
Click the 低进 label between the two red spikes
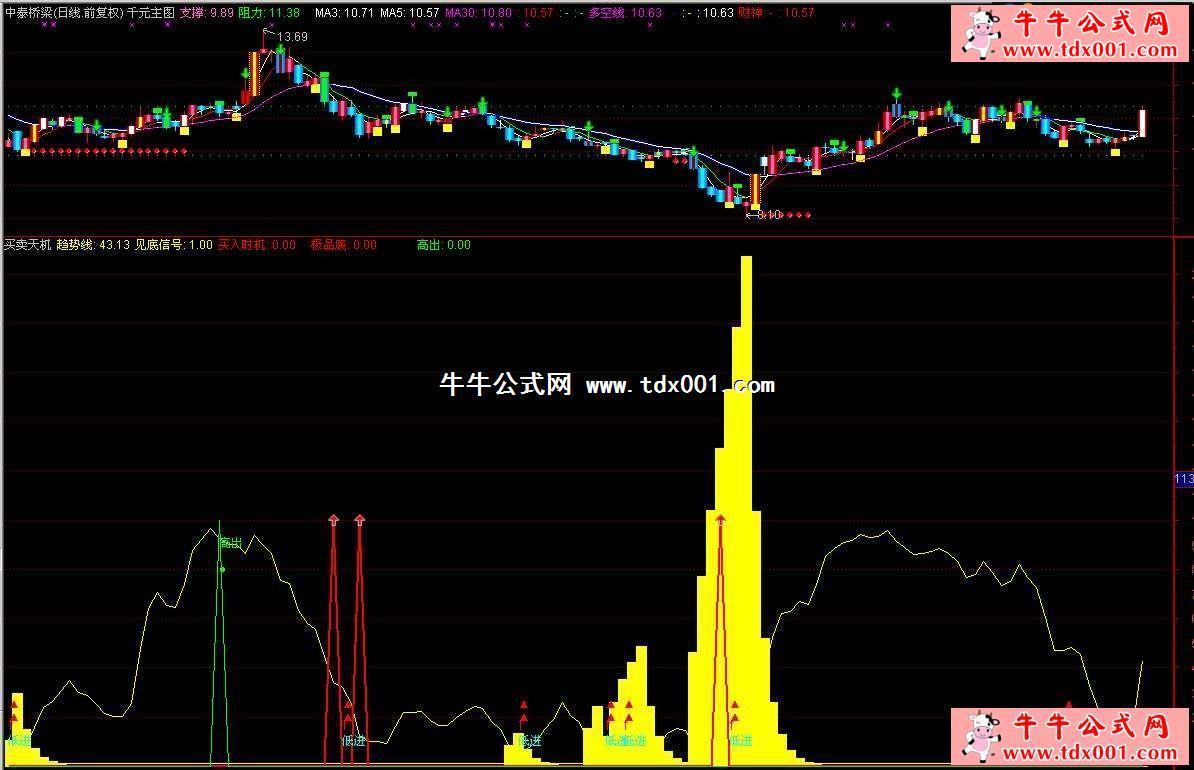354,740
